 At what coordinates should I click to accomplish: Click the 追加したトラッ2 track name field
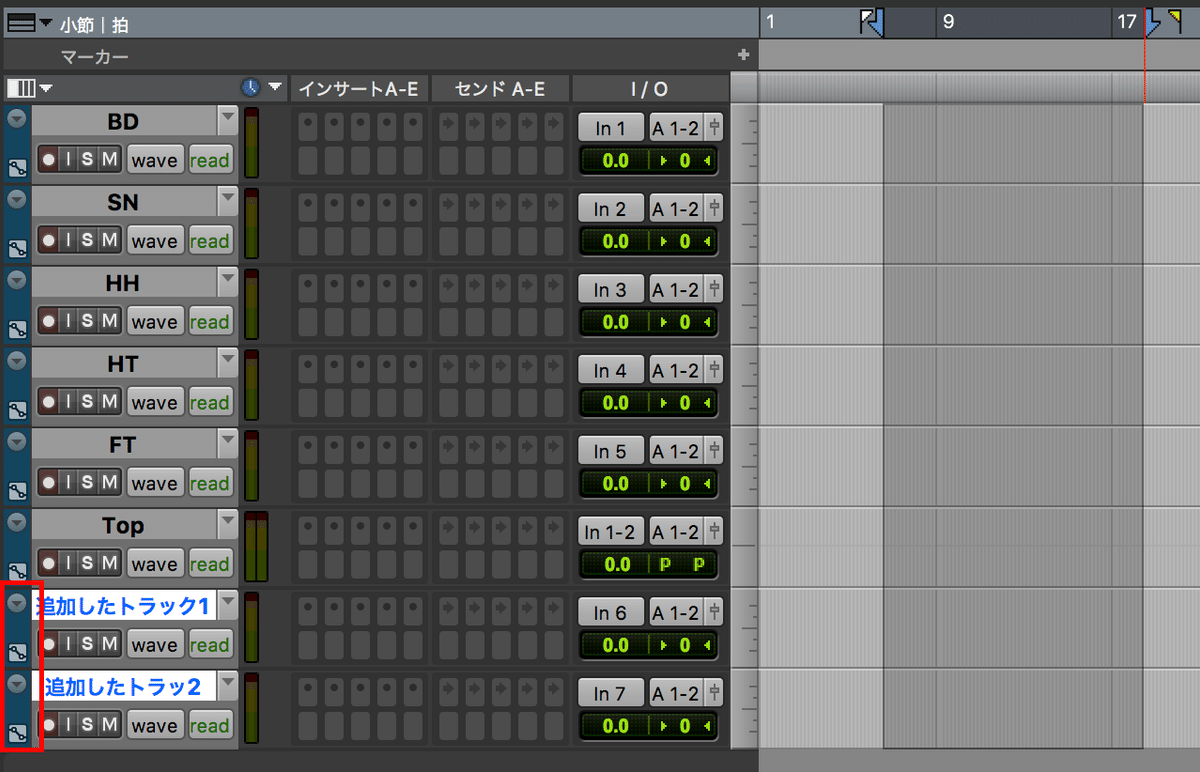point(125,687)
